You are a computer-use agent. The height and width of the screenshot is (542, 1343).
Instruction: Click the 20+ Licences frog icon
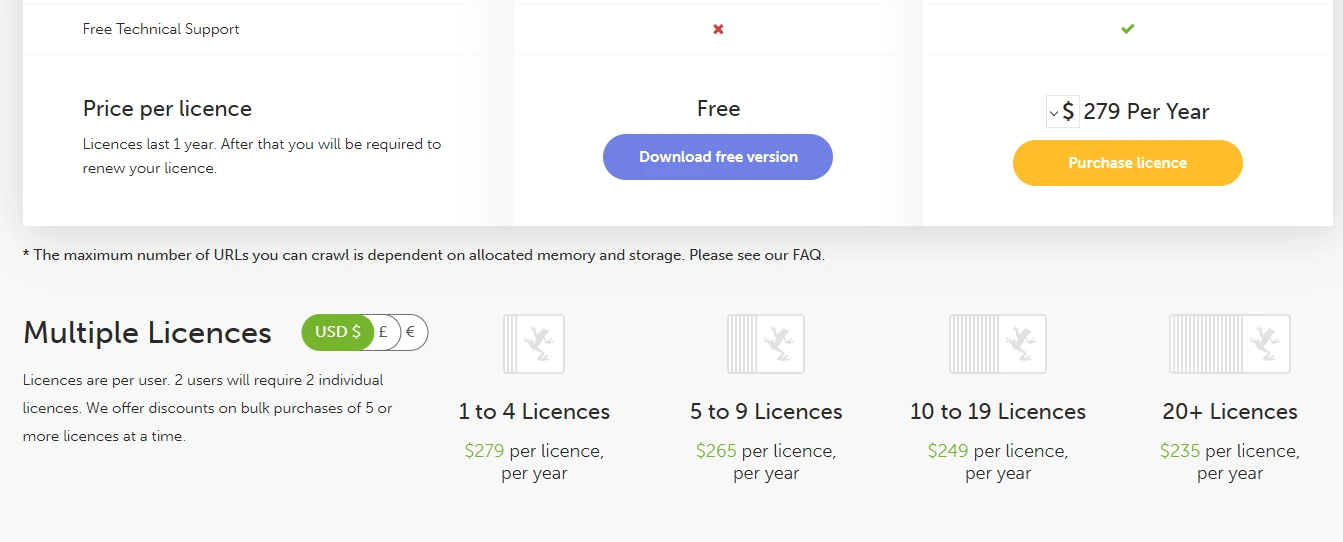[x=1230, y=344]
